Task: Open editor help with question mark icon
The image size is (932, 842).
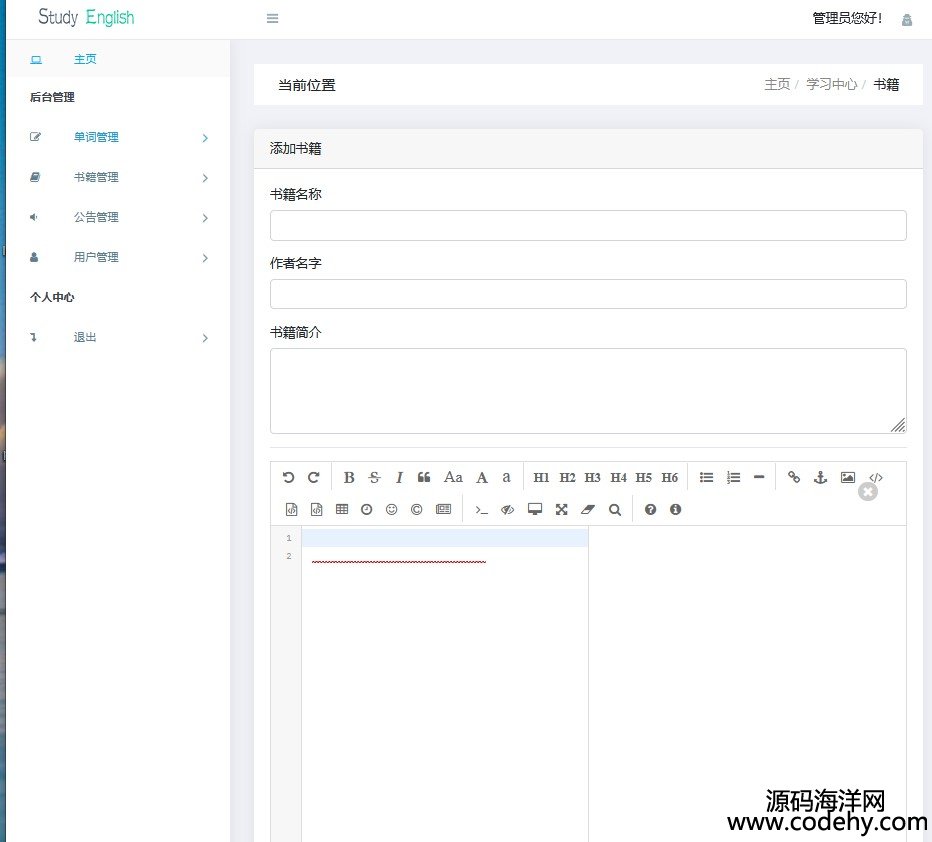Action: (x=650, y=509)
